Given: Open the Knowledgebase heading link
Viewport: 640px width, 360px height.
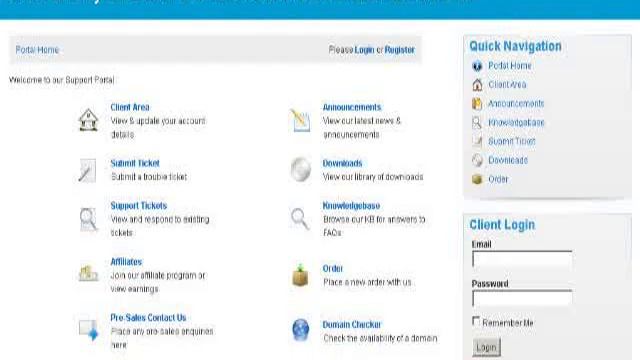Looking at the screenshot, I should 351,206.
